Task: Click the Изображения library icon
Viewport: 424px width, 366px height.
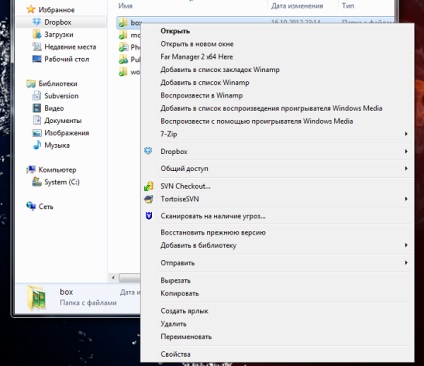Action: [36, 133]
